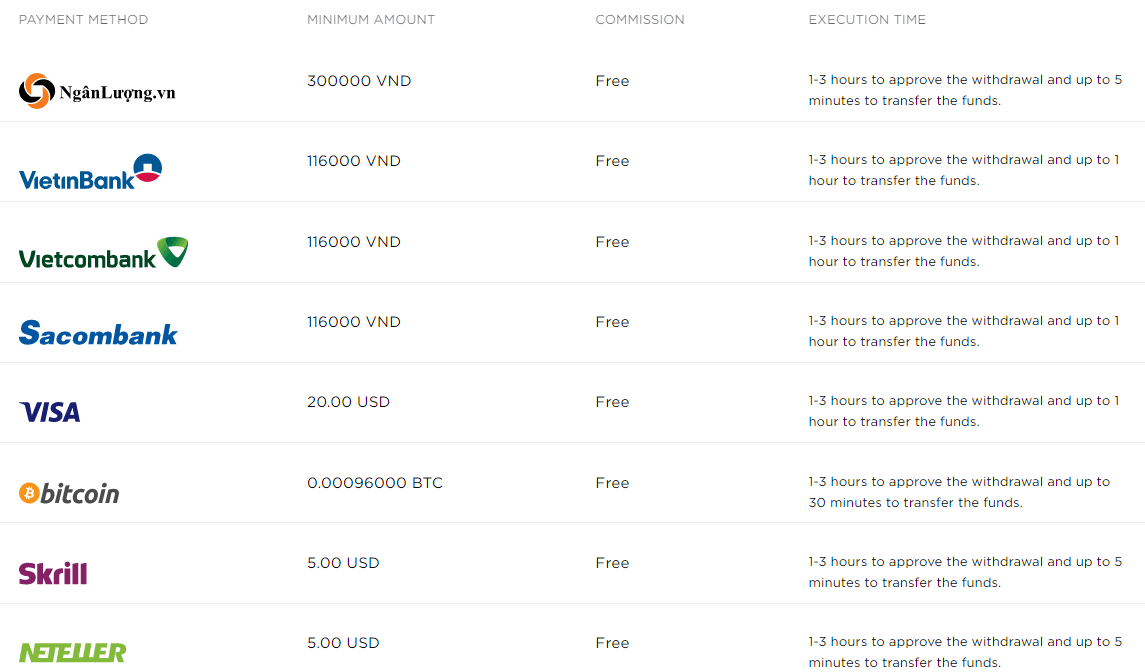Viewport: 1145px width, 672px height.
Task: Click the NganLuong.vn logo
Action: tap(97, 91)
